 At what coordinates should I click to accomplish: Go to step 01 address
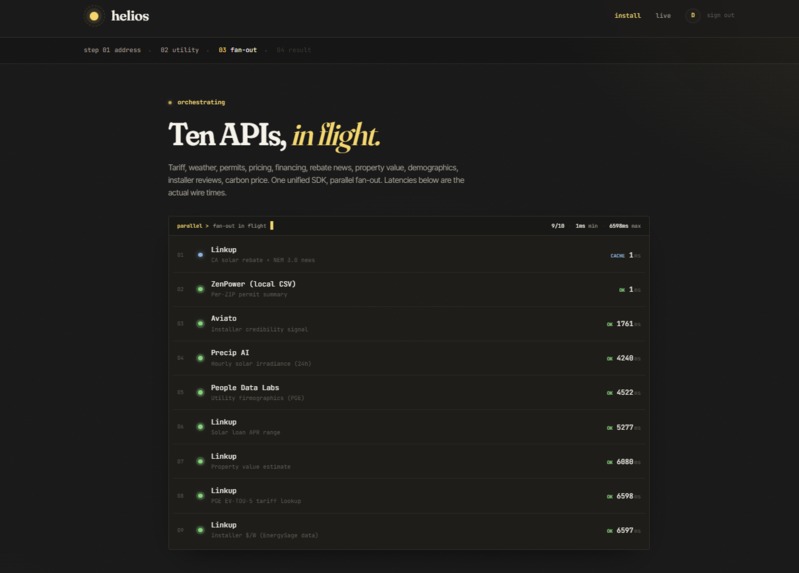(x=112, y=50)
